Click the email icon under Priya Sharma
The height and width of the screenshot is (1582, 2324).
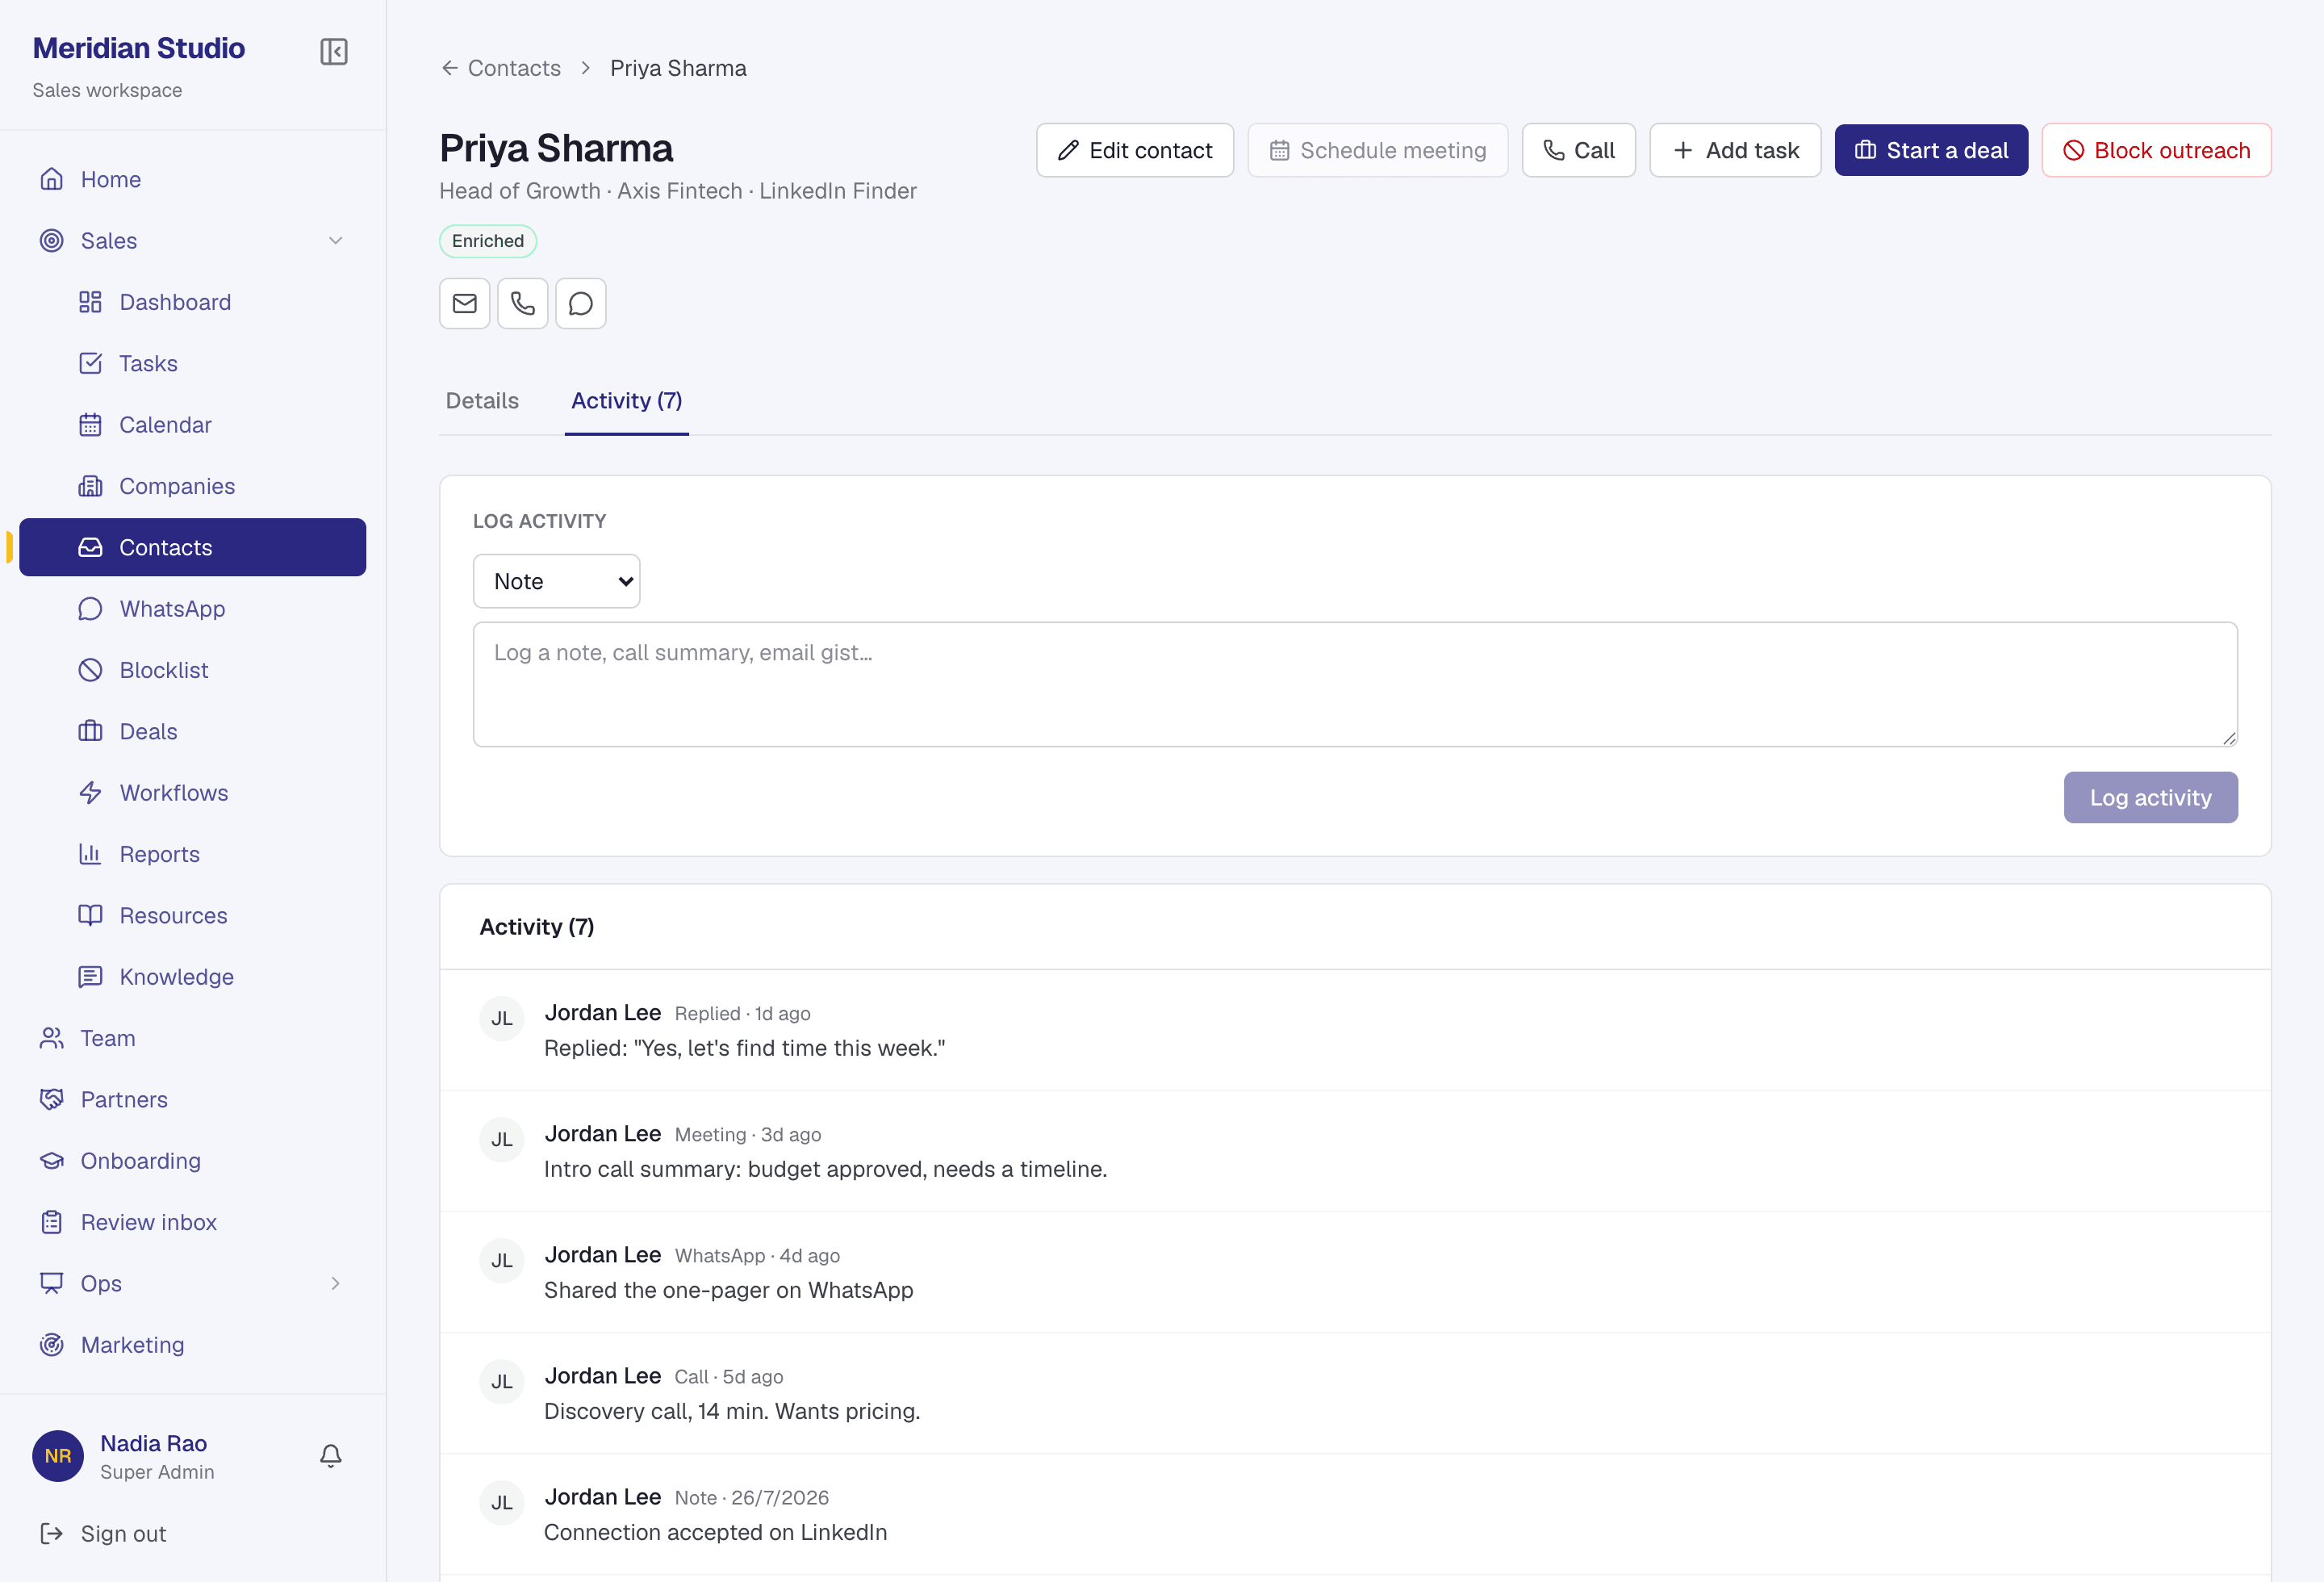(464, 303)
